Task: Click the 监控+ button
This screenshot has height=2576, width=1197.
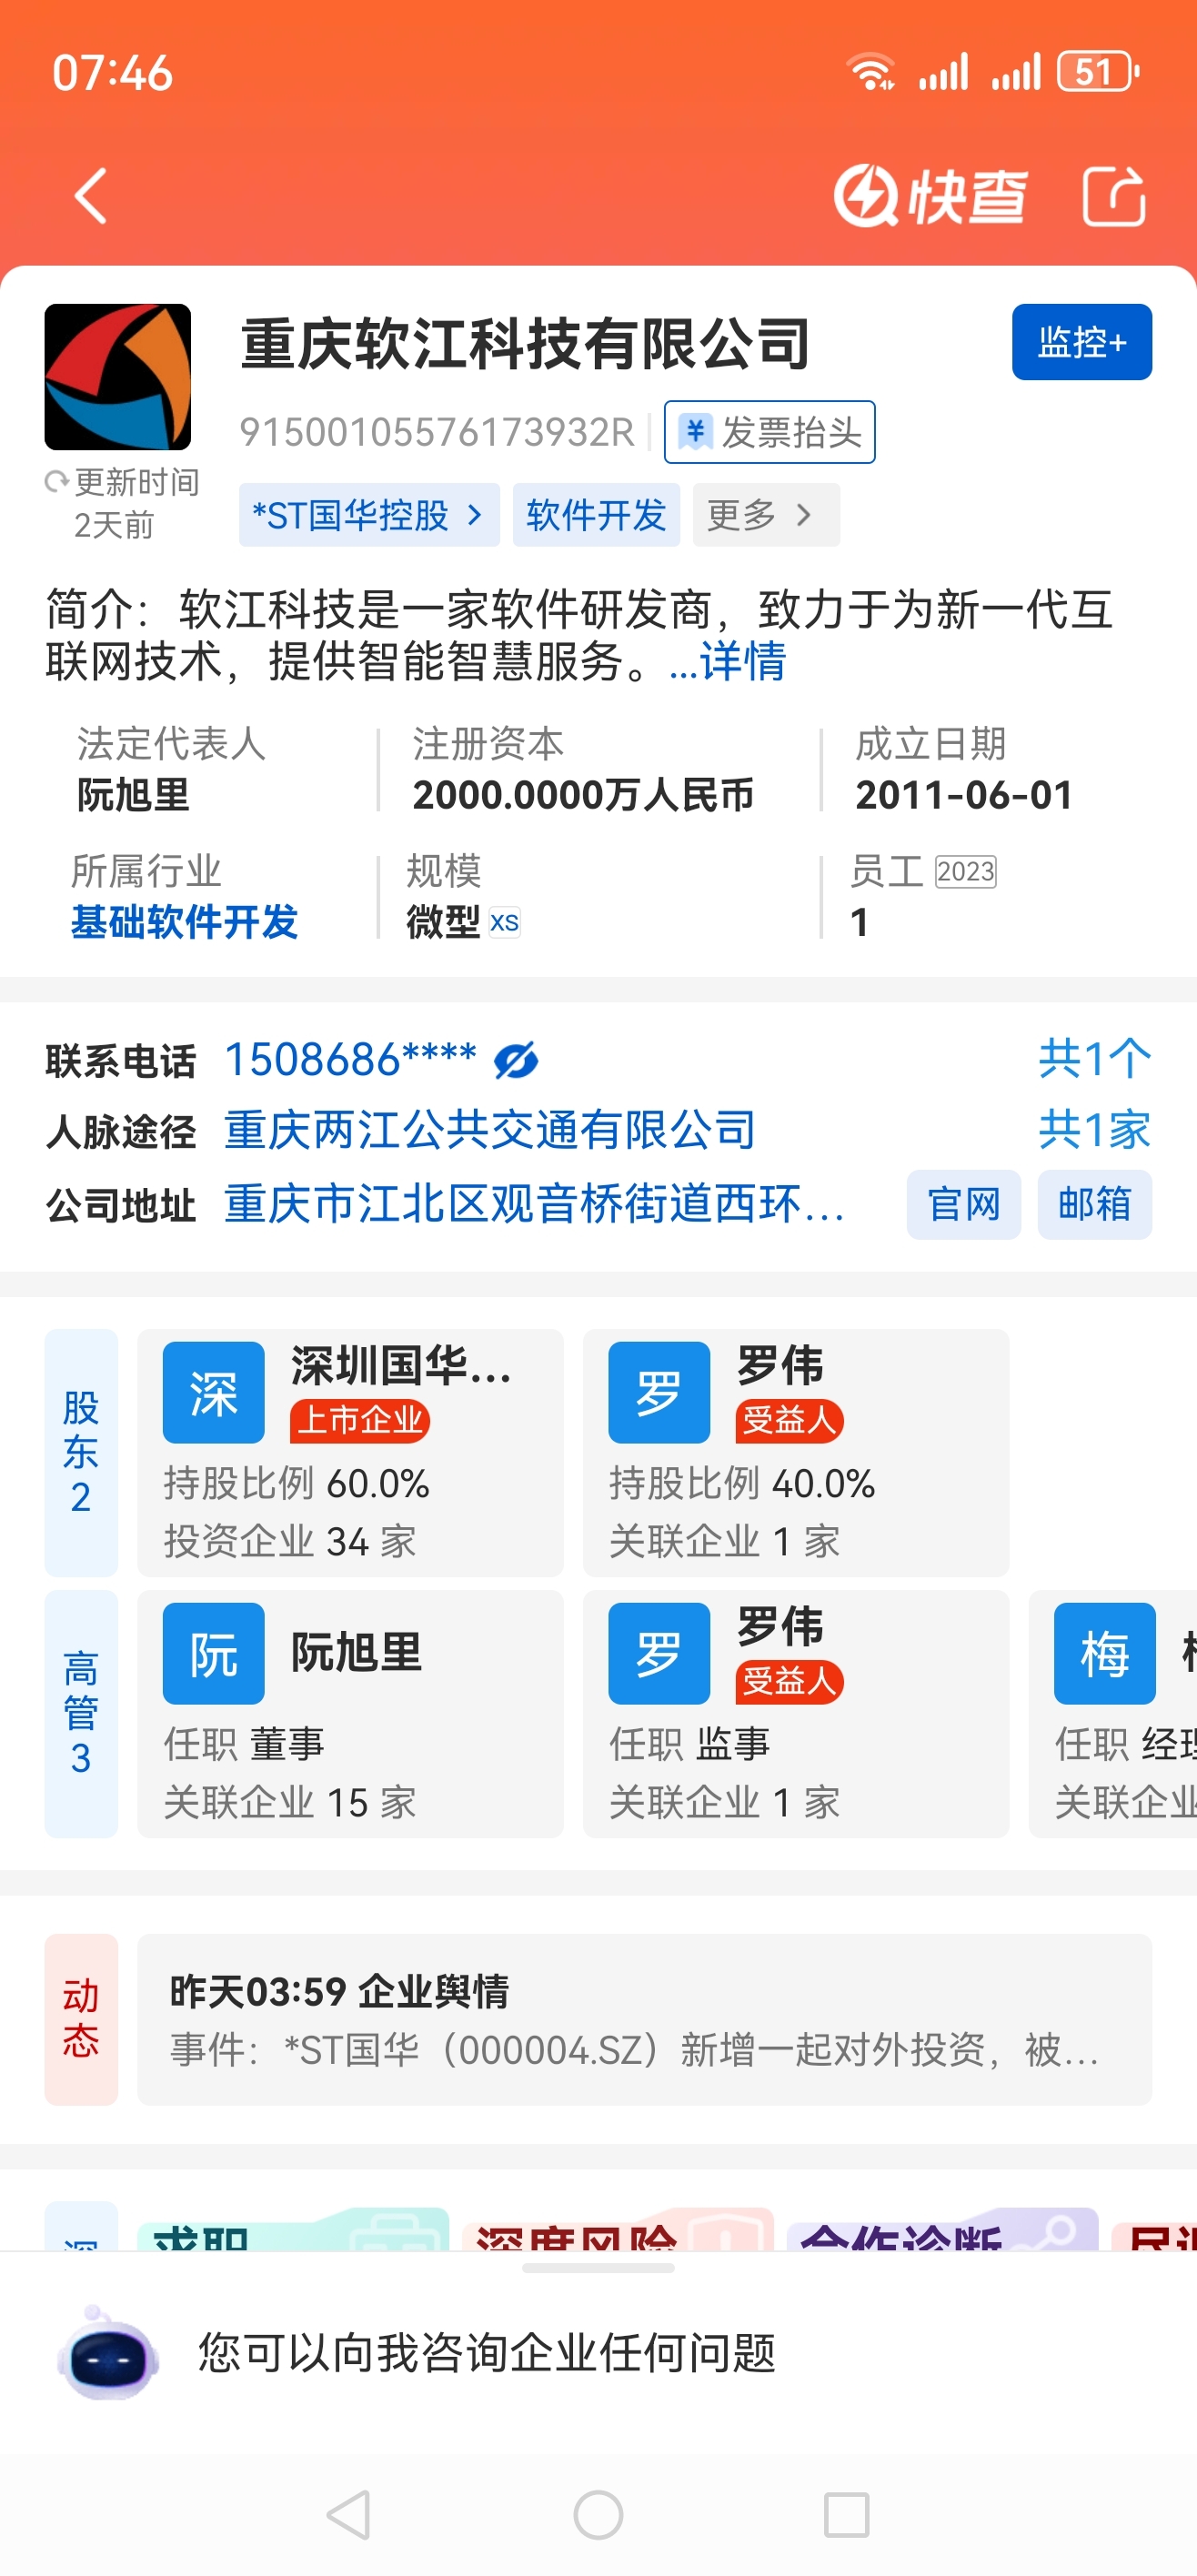Action: pos(1082,342)
